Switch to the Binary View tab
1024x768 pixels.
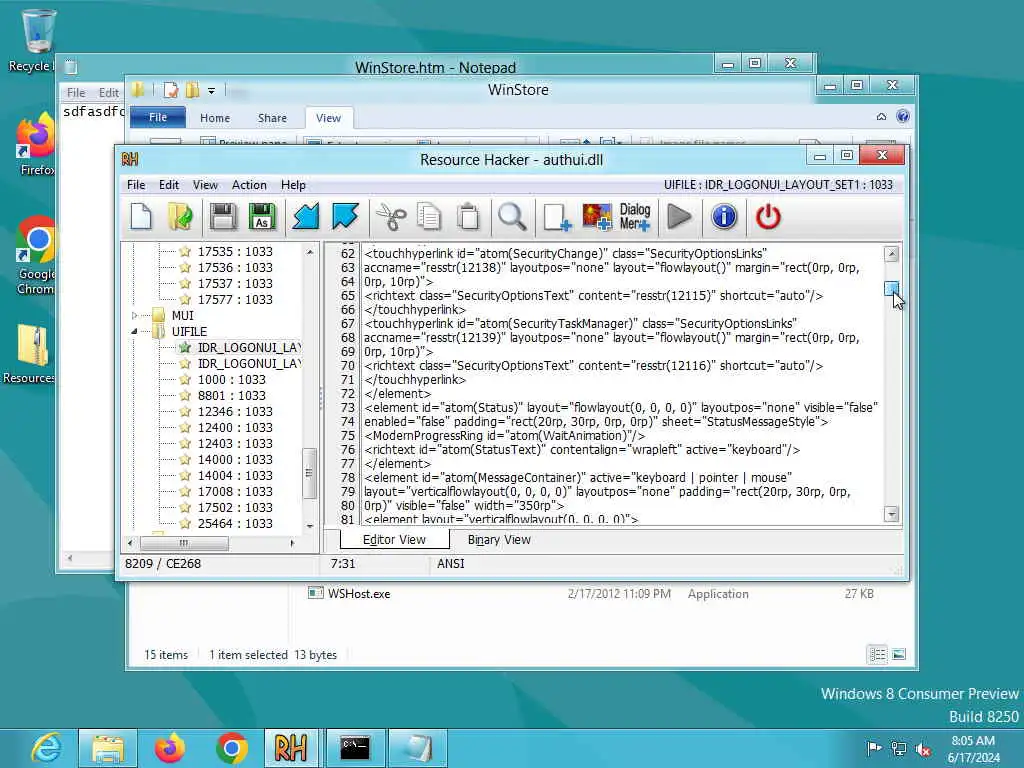point(499,540)
